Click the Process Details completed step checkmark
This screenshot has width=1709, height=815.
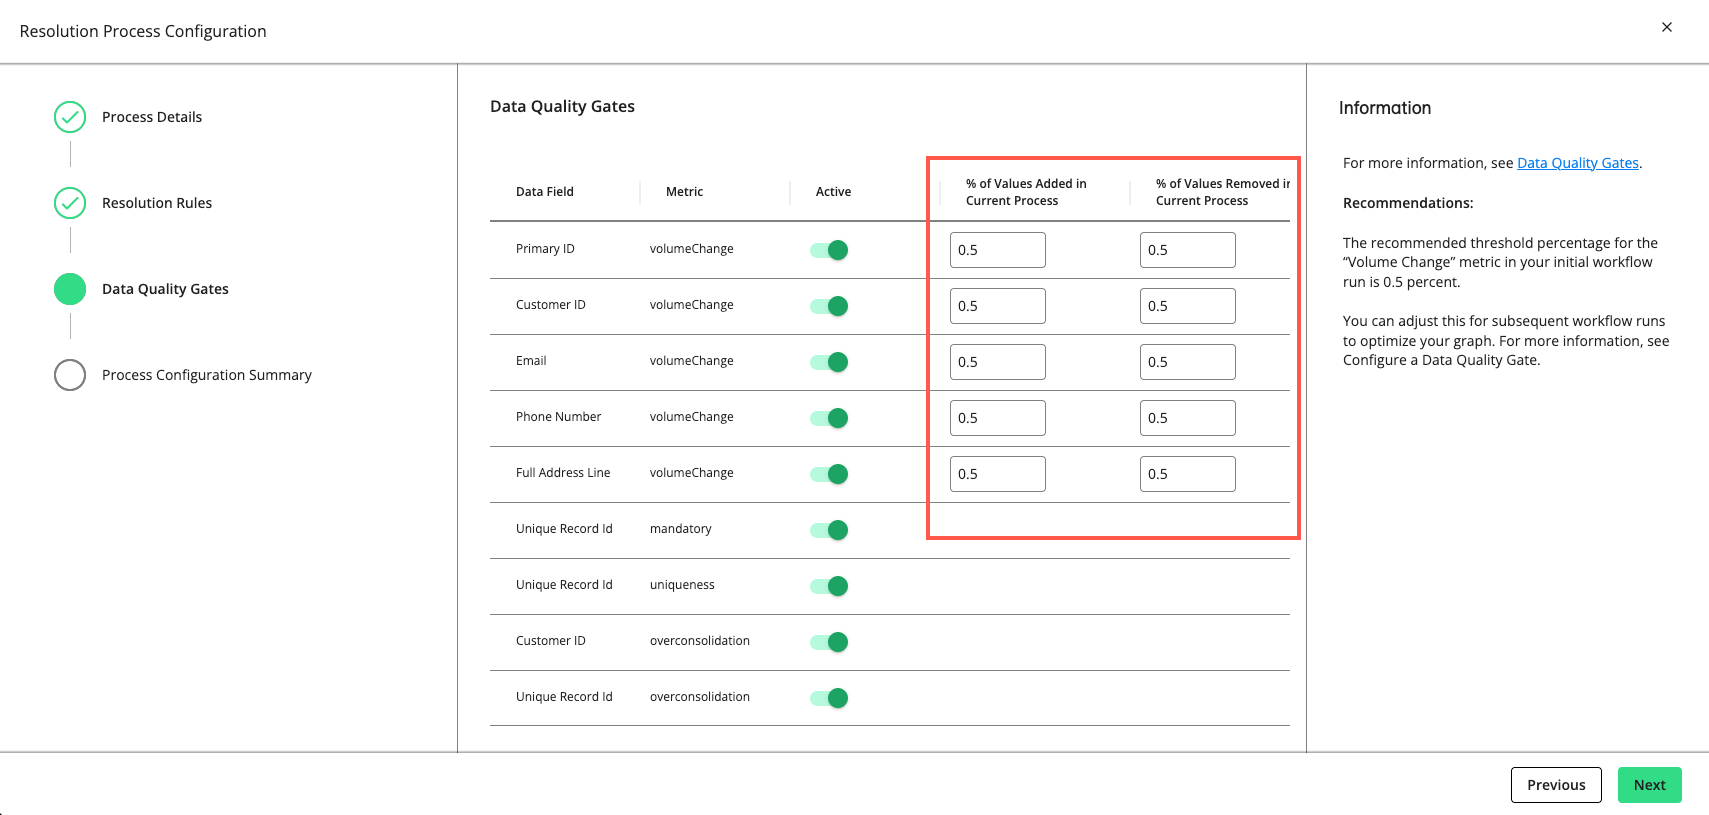click(70, 117)
